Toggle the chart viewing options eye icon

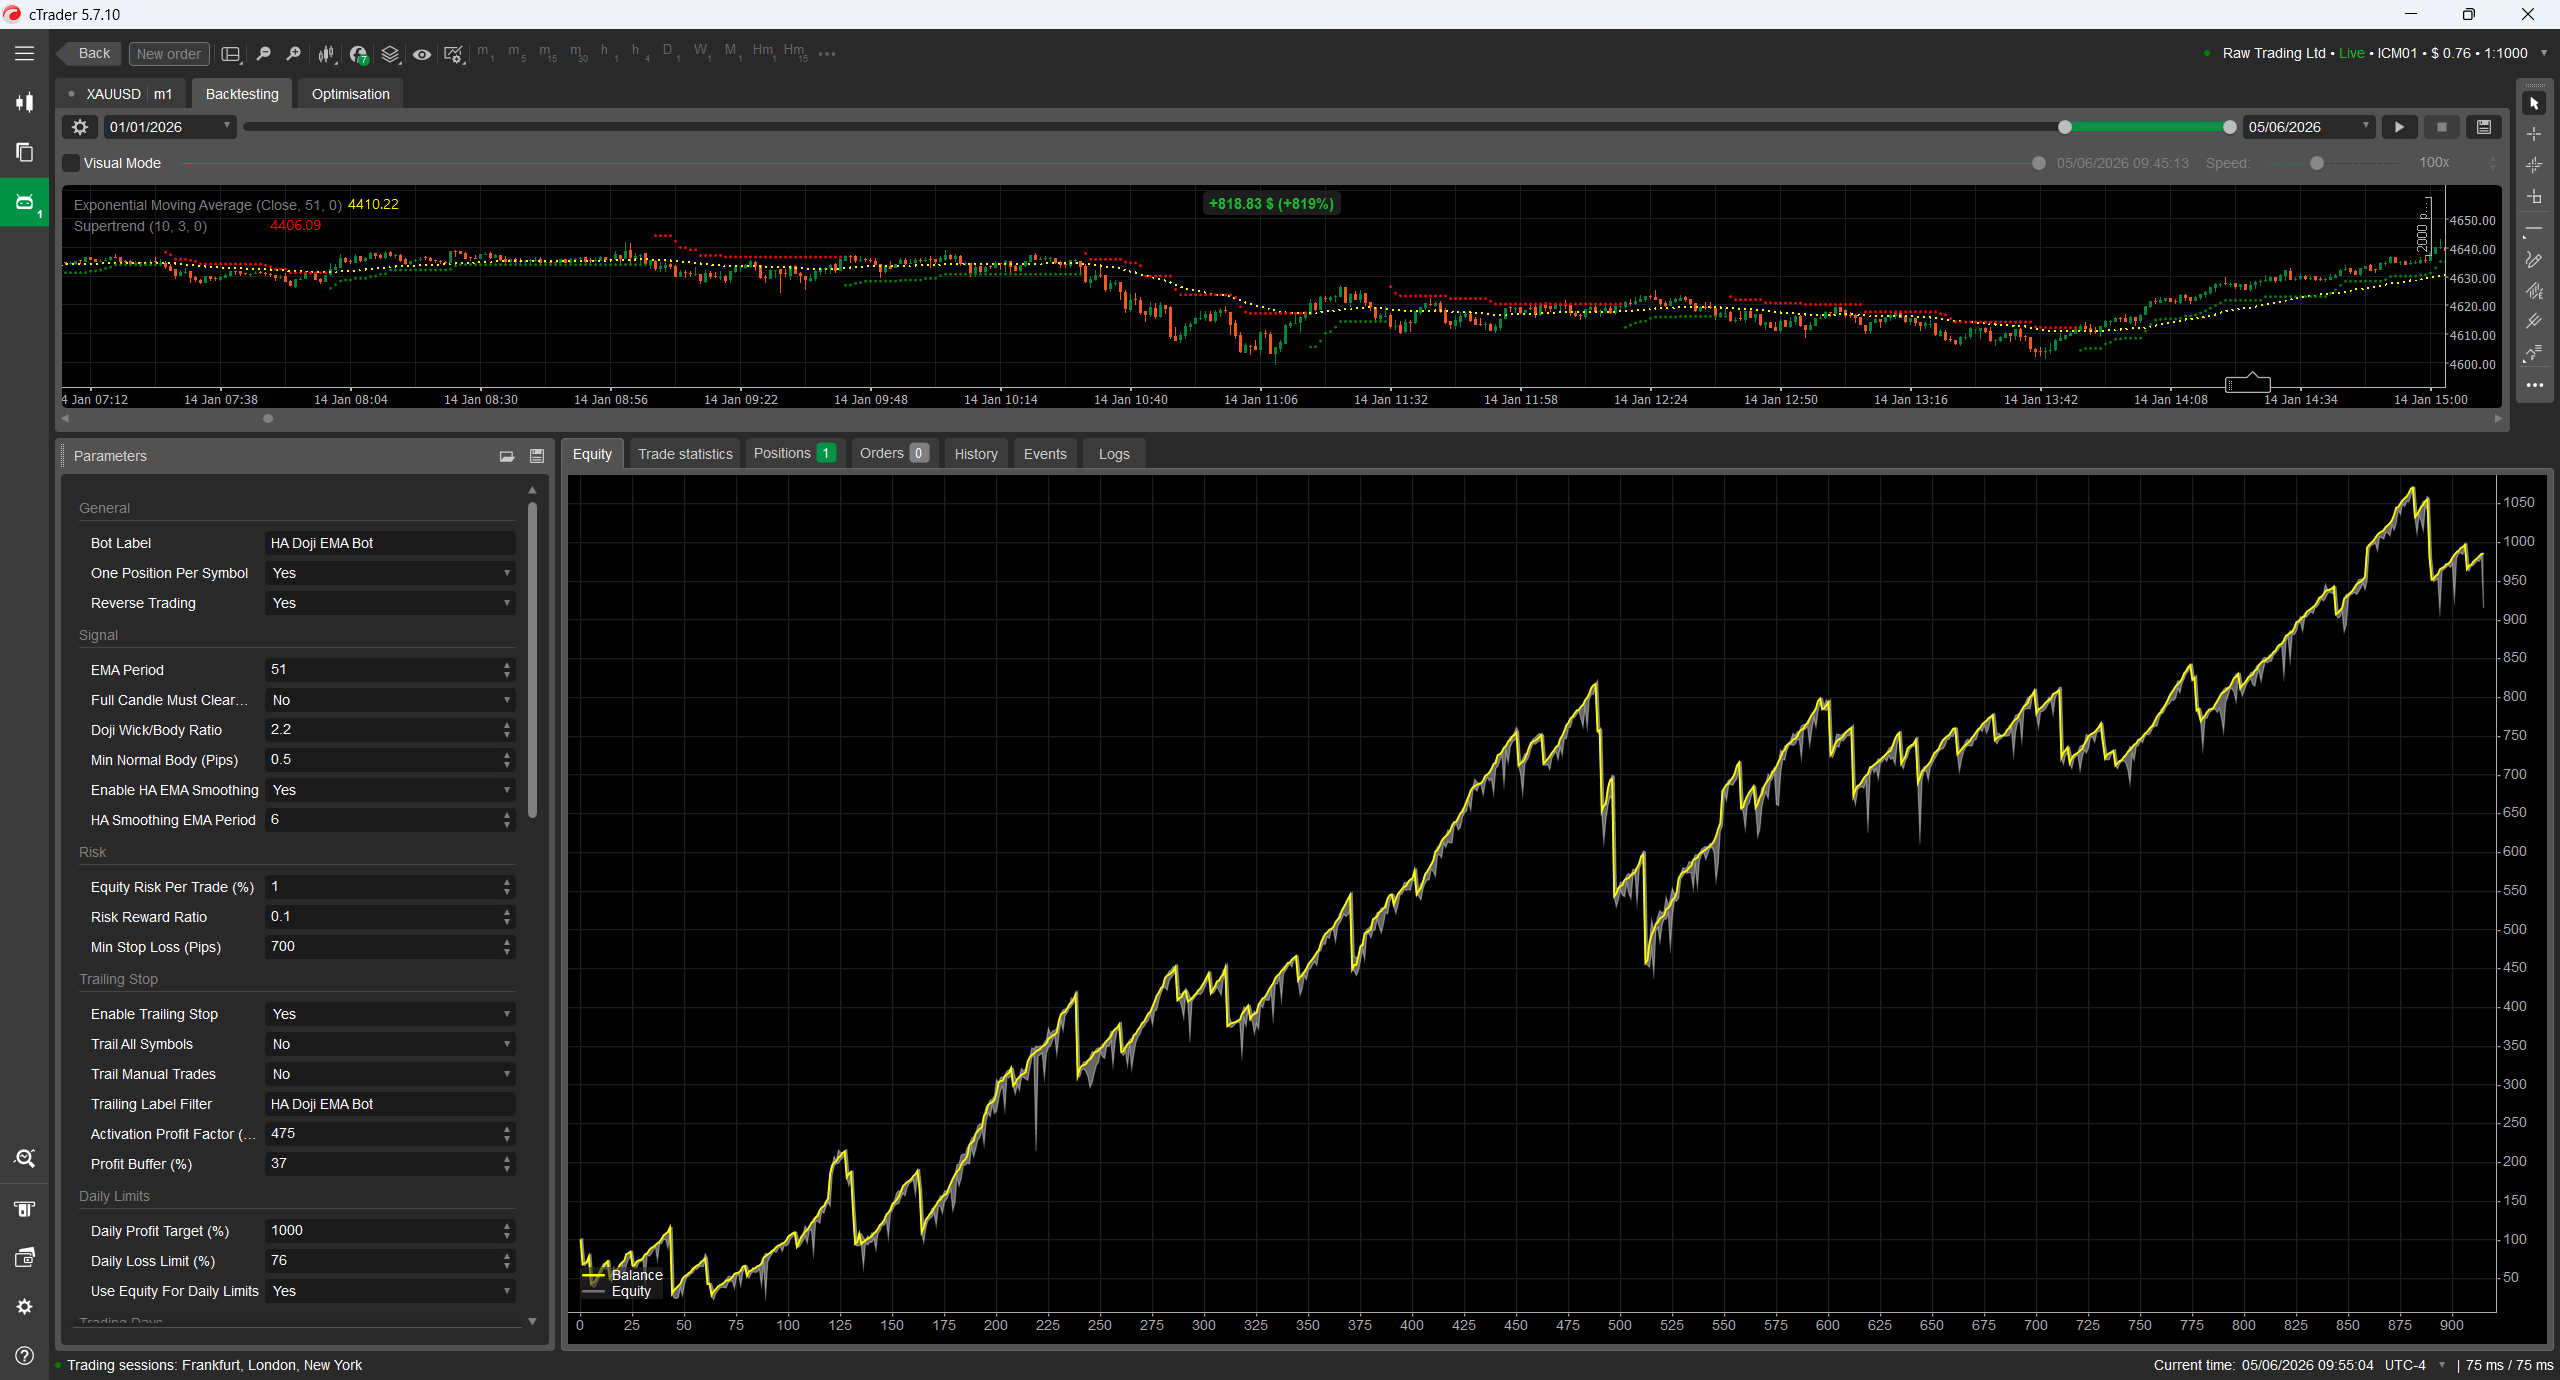tap(422, 54)
